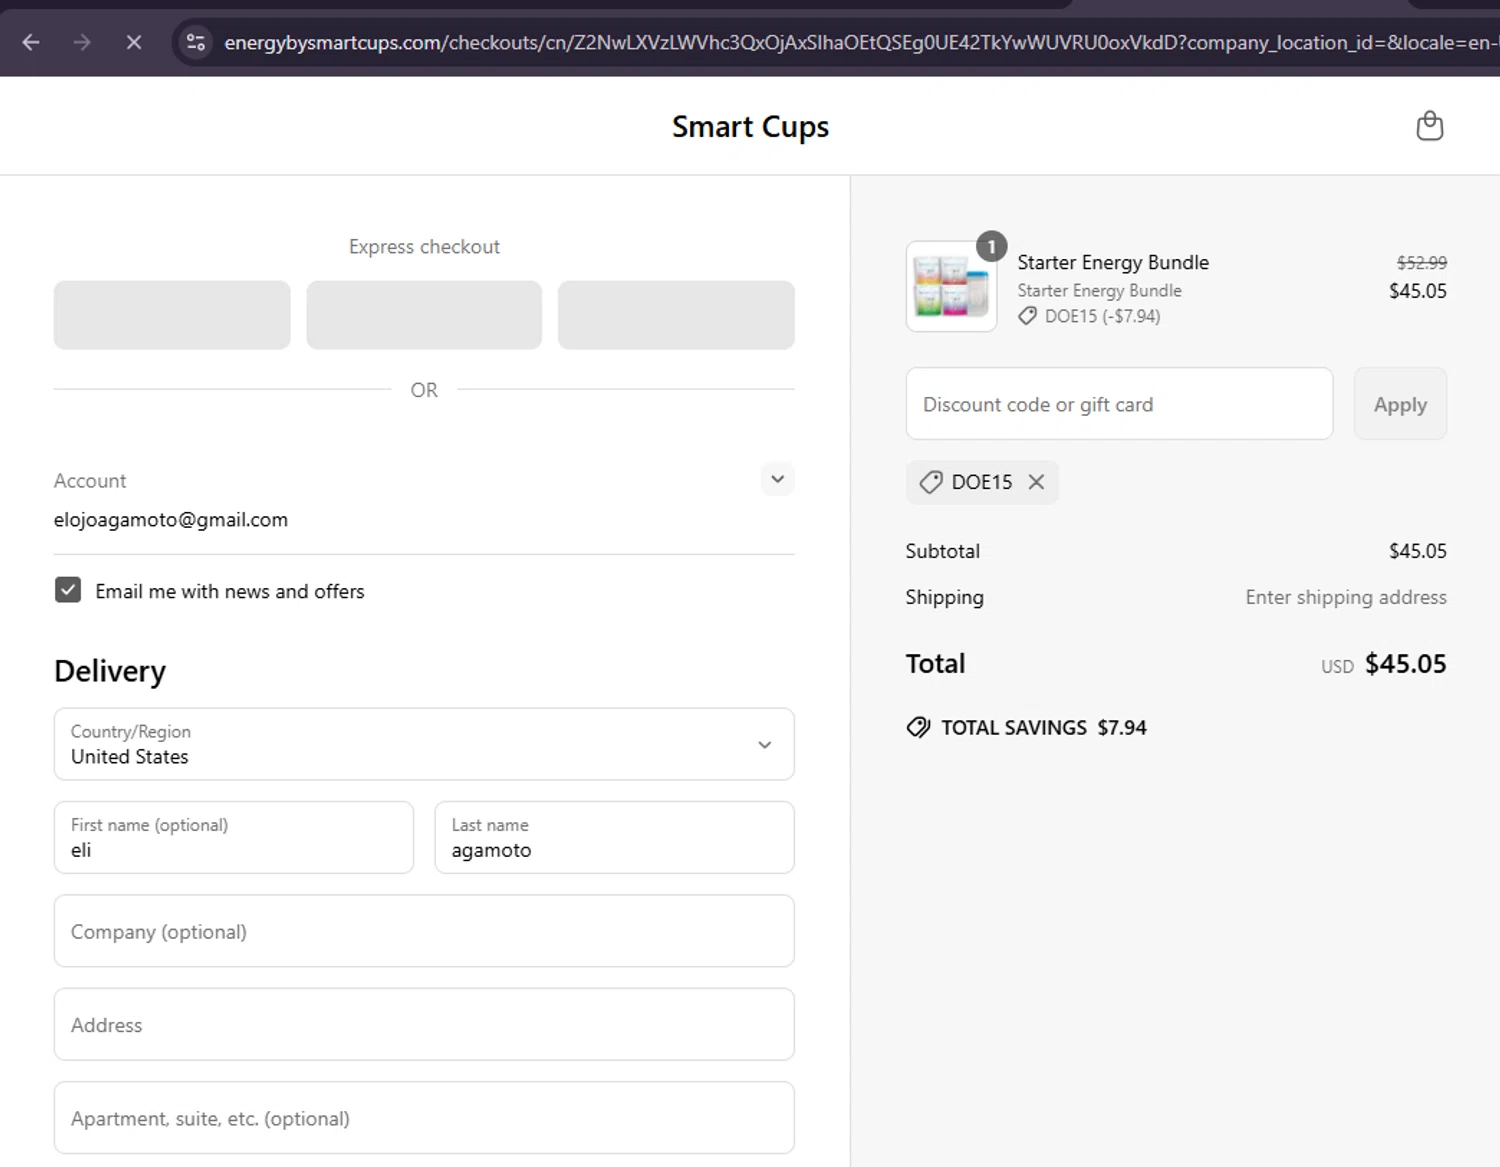This screenshot has height=1167, width=1500.
Task: Remove the DOE15 discount code
Action: click(1037, 482)
